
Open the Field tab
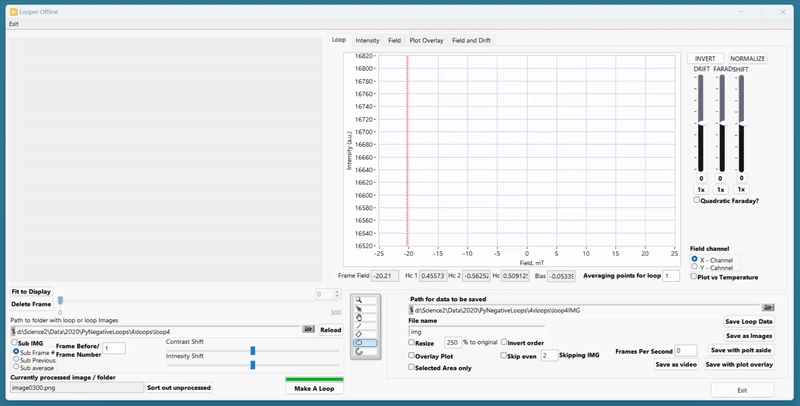(x=394, y=40)
